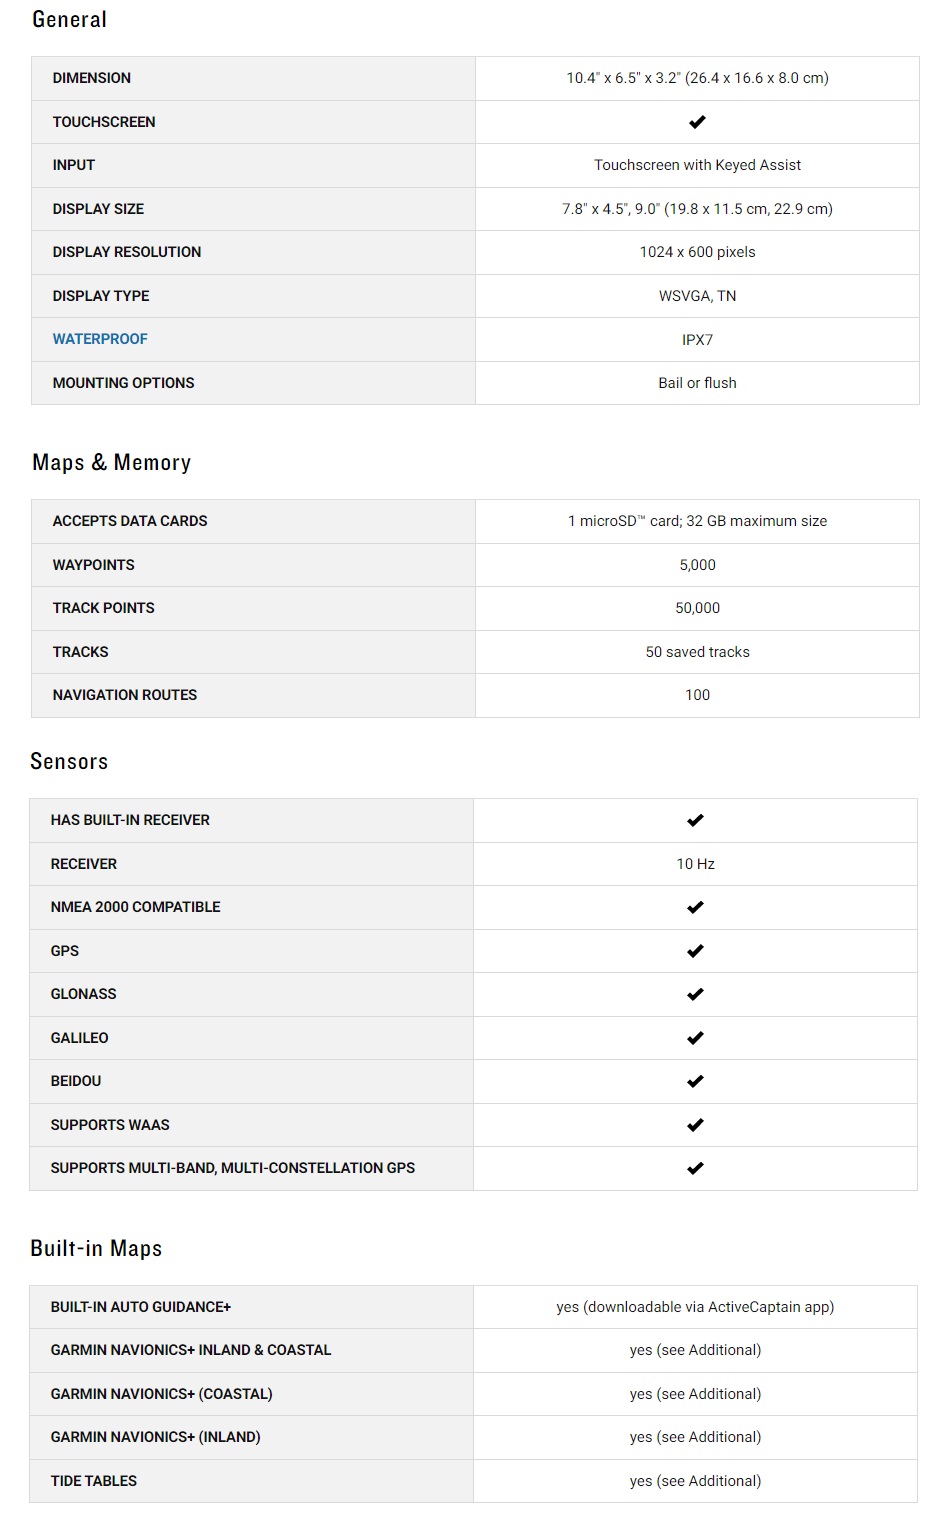Click the Garmin Navionics+ Inland & Coastal label
The width and height of the screenshot is (939, 1526).
pyautogui.click(x=191, y=1350)
